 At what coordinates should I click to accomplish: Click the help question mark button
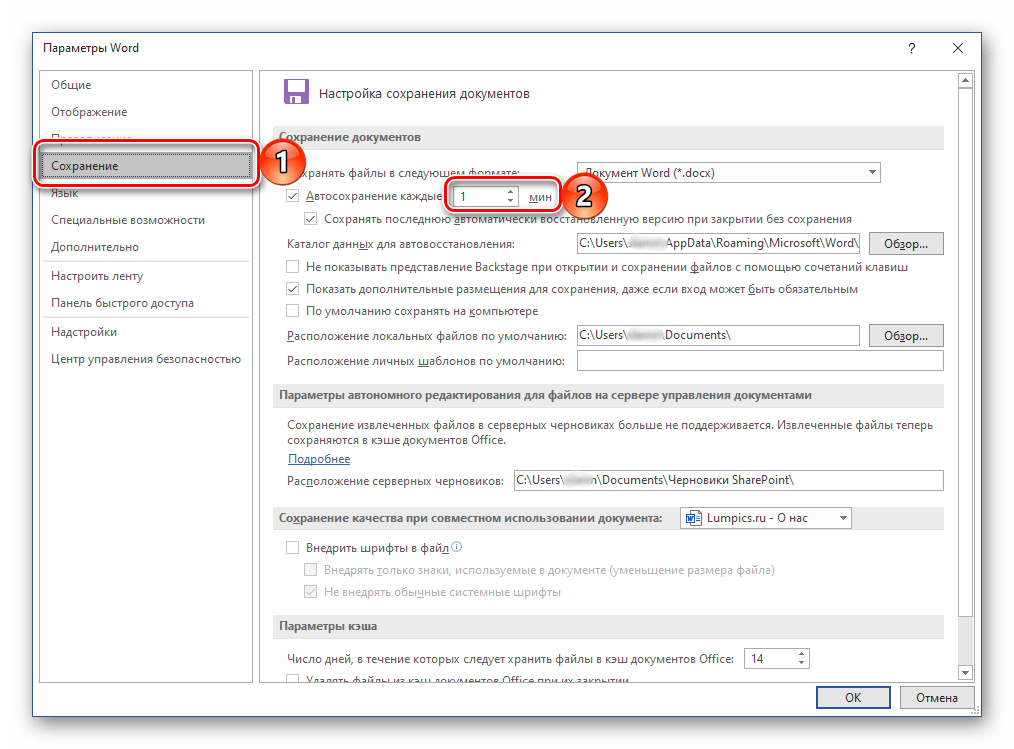[911, 49]
